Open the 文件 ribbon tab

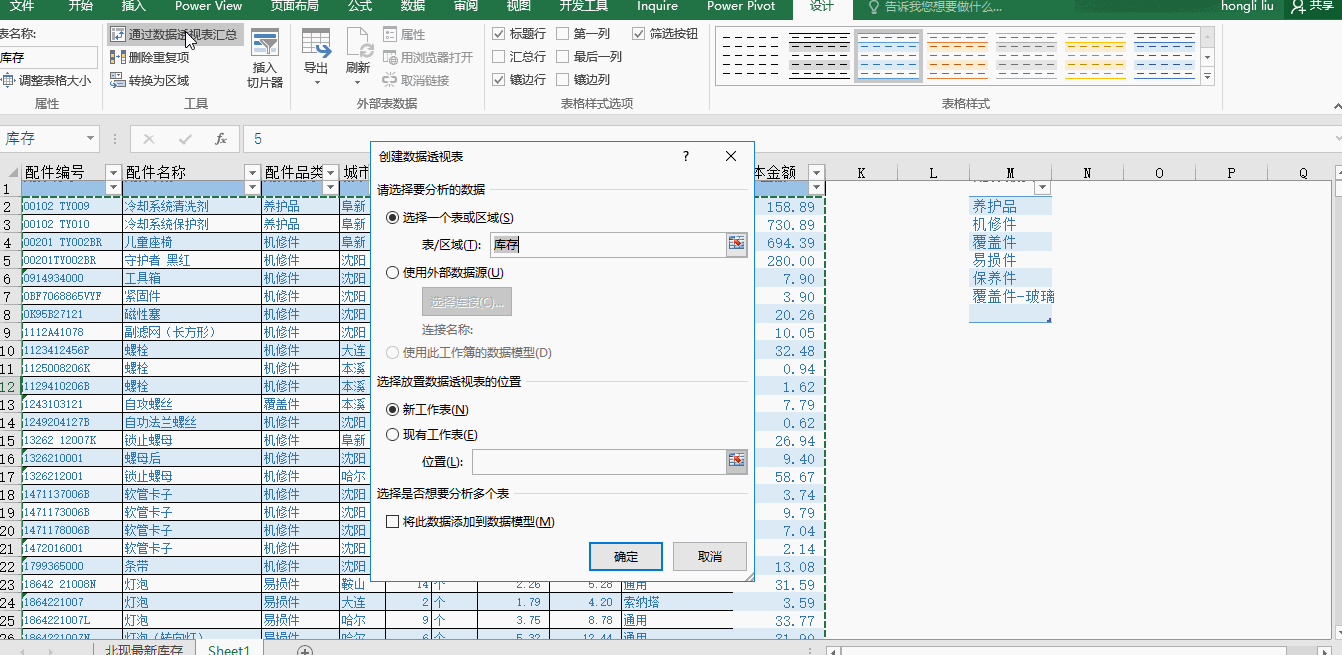[x=22, y=7]
